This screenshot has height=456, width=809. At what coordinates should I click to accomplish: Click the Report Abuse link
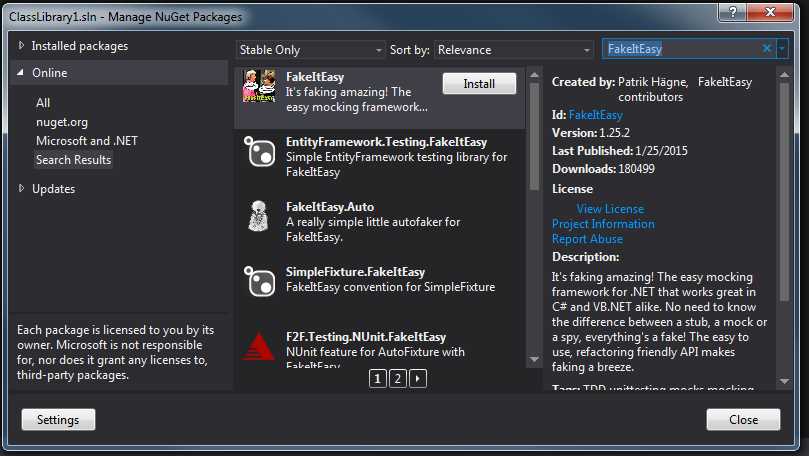587,239
